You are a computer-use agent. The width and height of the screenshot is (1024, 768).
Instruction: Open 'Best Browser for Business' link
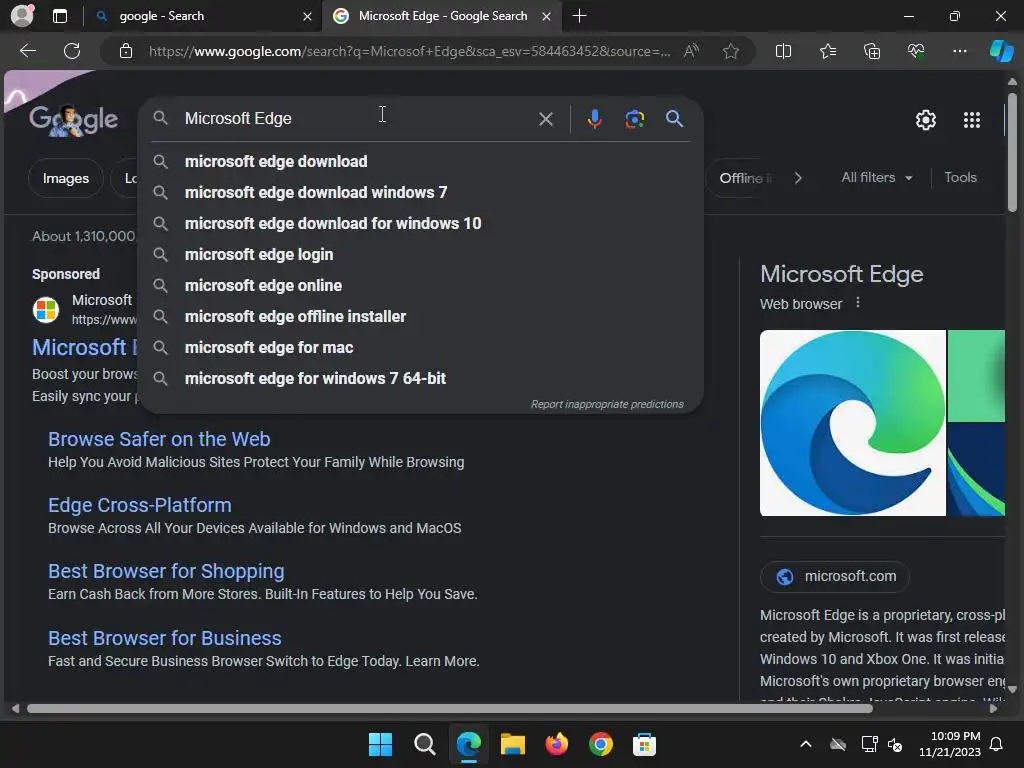165,637
